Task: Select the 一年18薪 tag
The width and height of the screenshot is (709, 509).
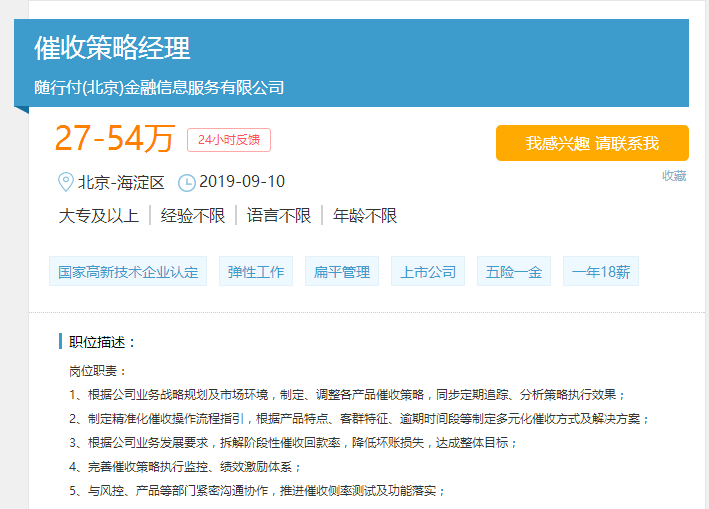Action: (x=601, y=272)
